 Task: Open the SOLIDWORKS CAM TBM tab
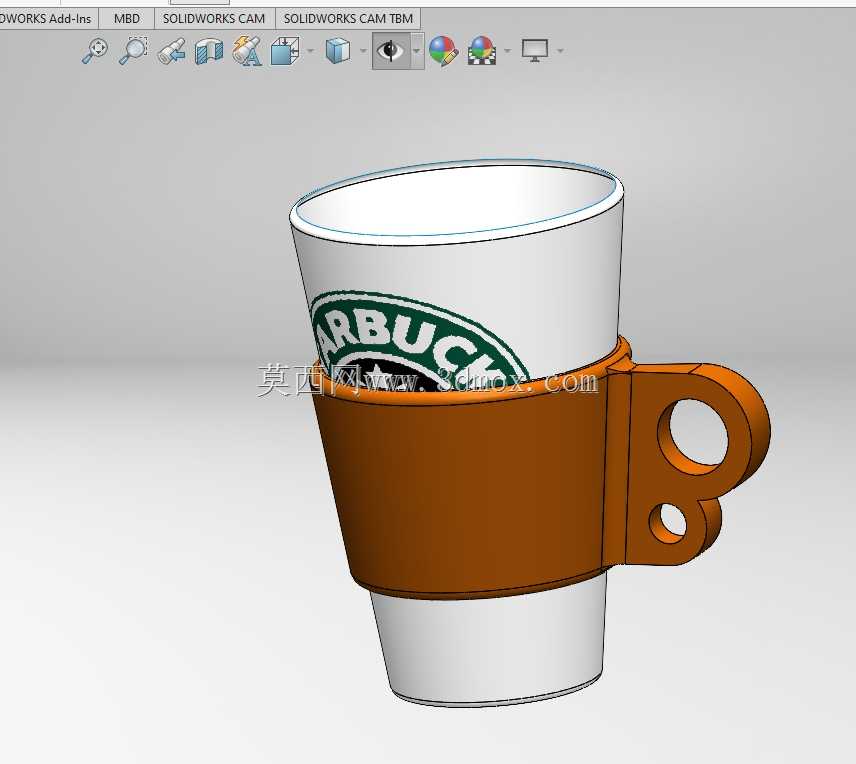(x=348, y=19)
